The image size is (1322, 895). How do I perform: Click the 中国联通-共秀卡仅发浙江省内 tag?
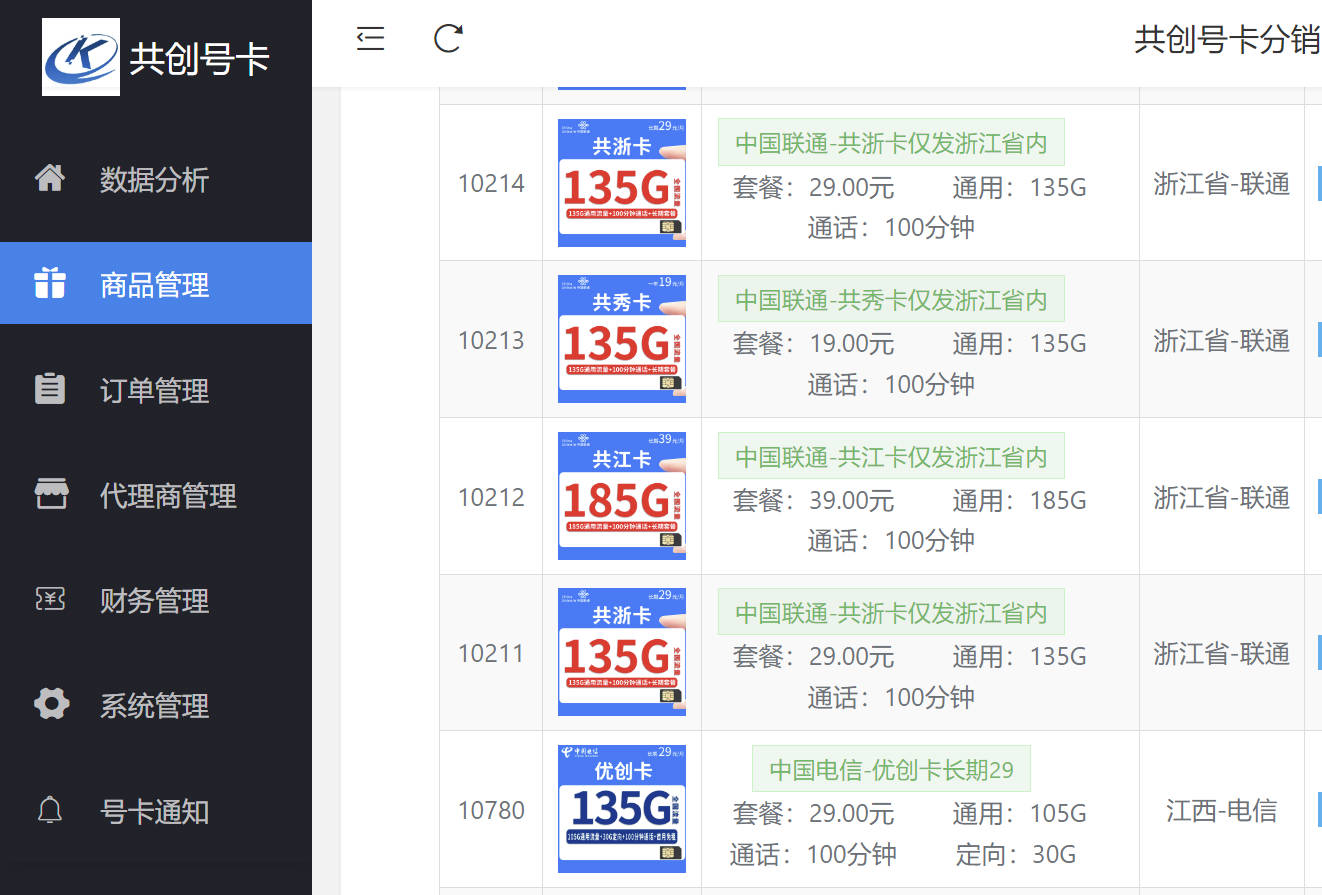(x=891, y=299)
